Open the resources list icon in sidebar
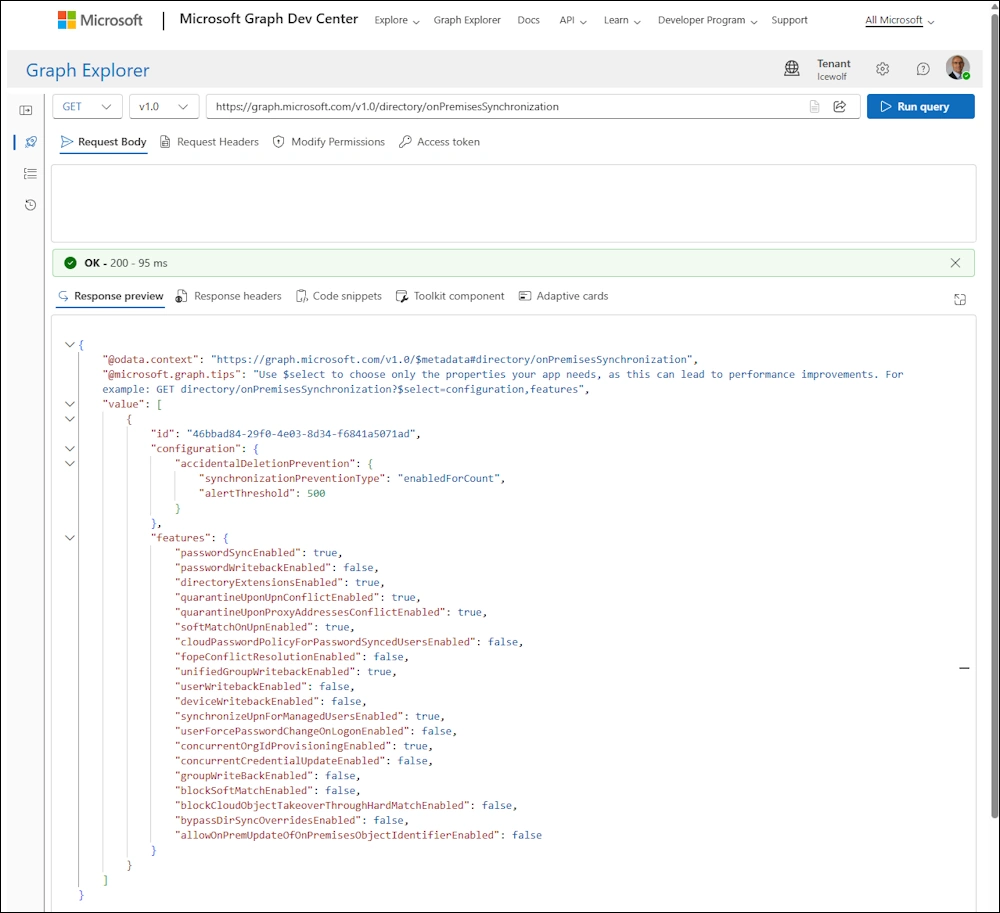 [30, 173]
